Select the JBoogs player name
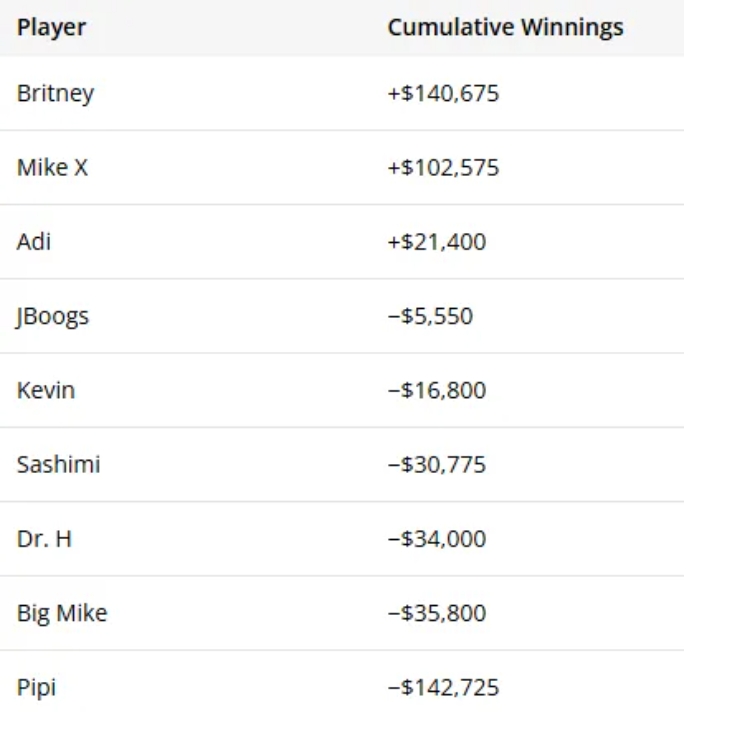The height and width of the screenshot is (733, 750). coord(53,317)
